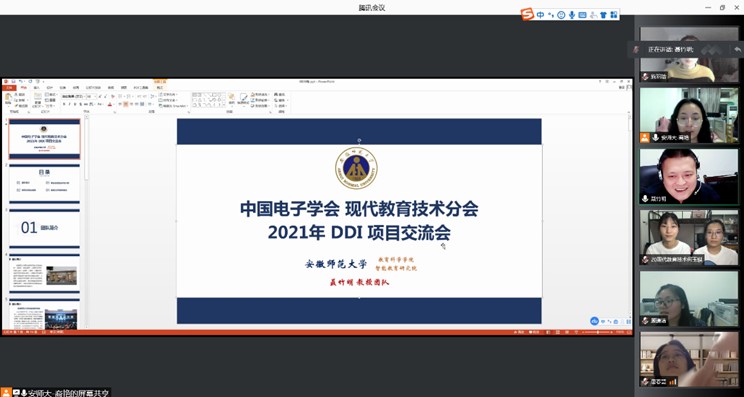Screen dimensions: 744x397
Task: Expand the font size dropdown
Action: 95,96
